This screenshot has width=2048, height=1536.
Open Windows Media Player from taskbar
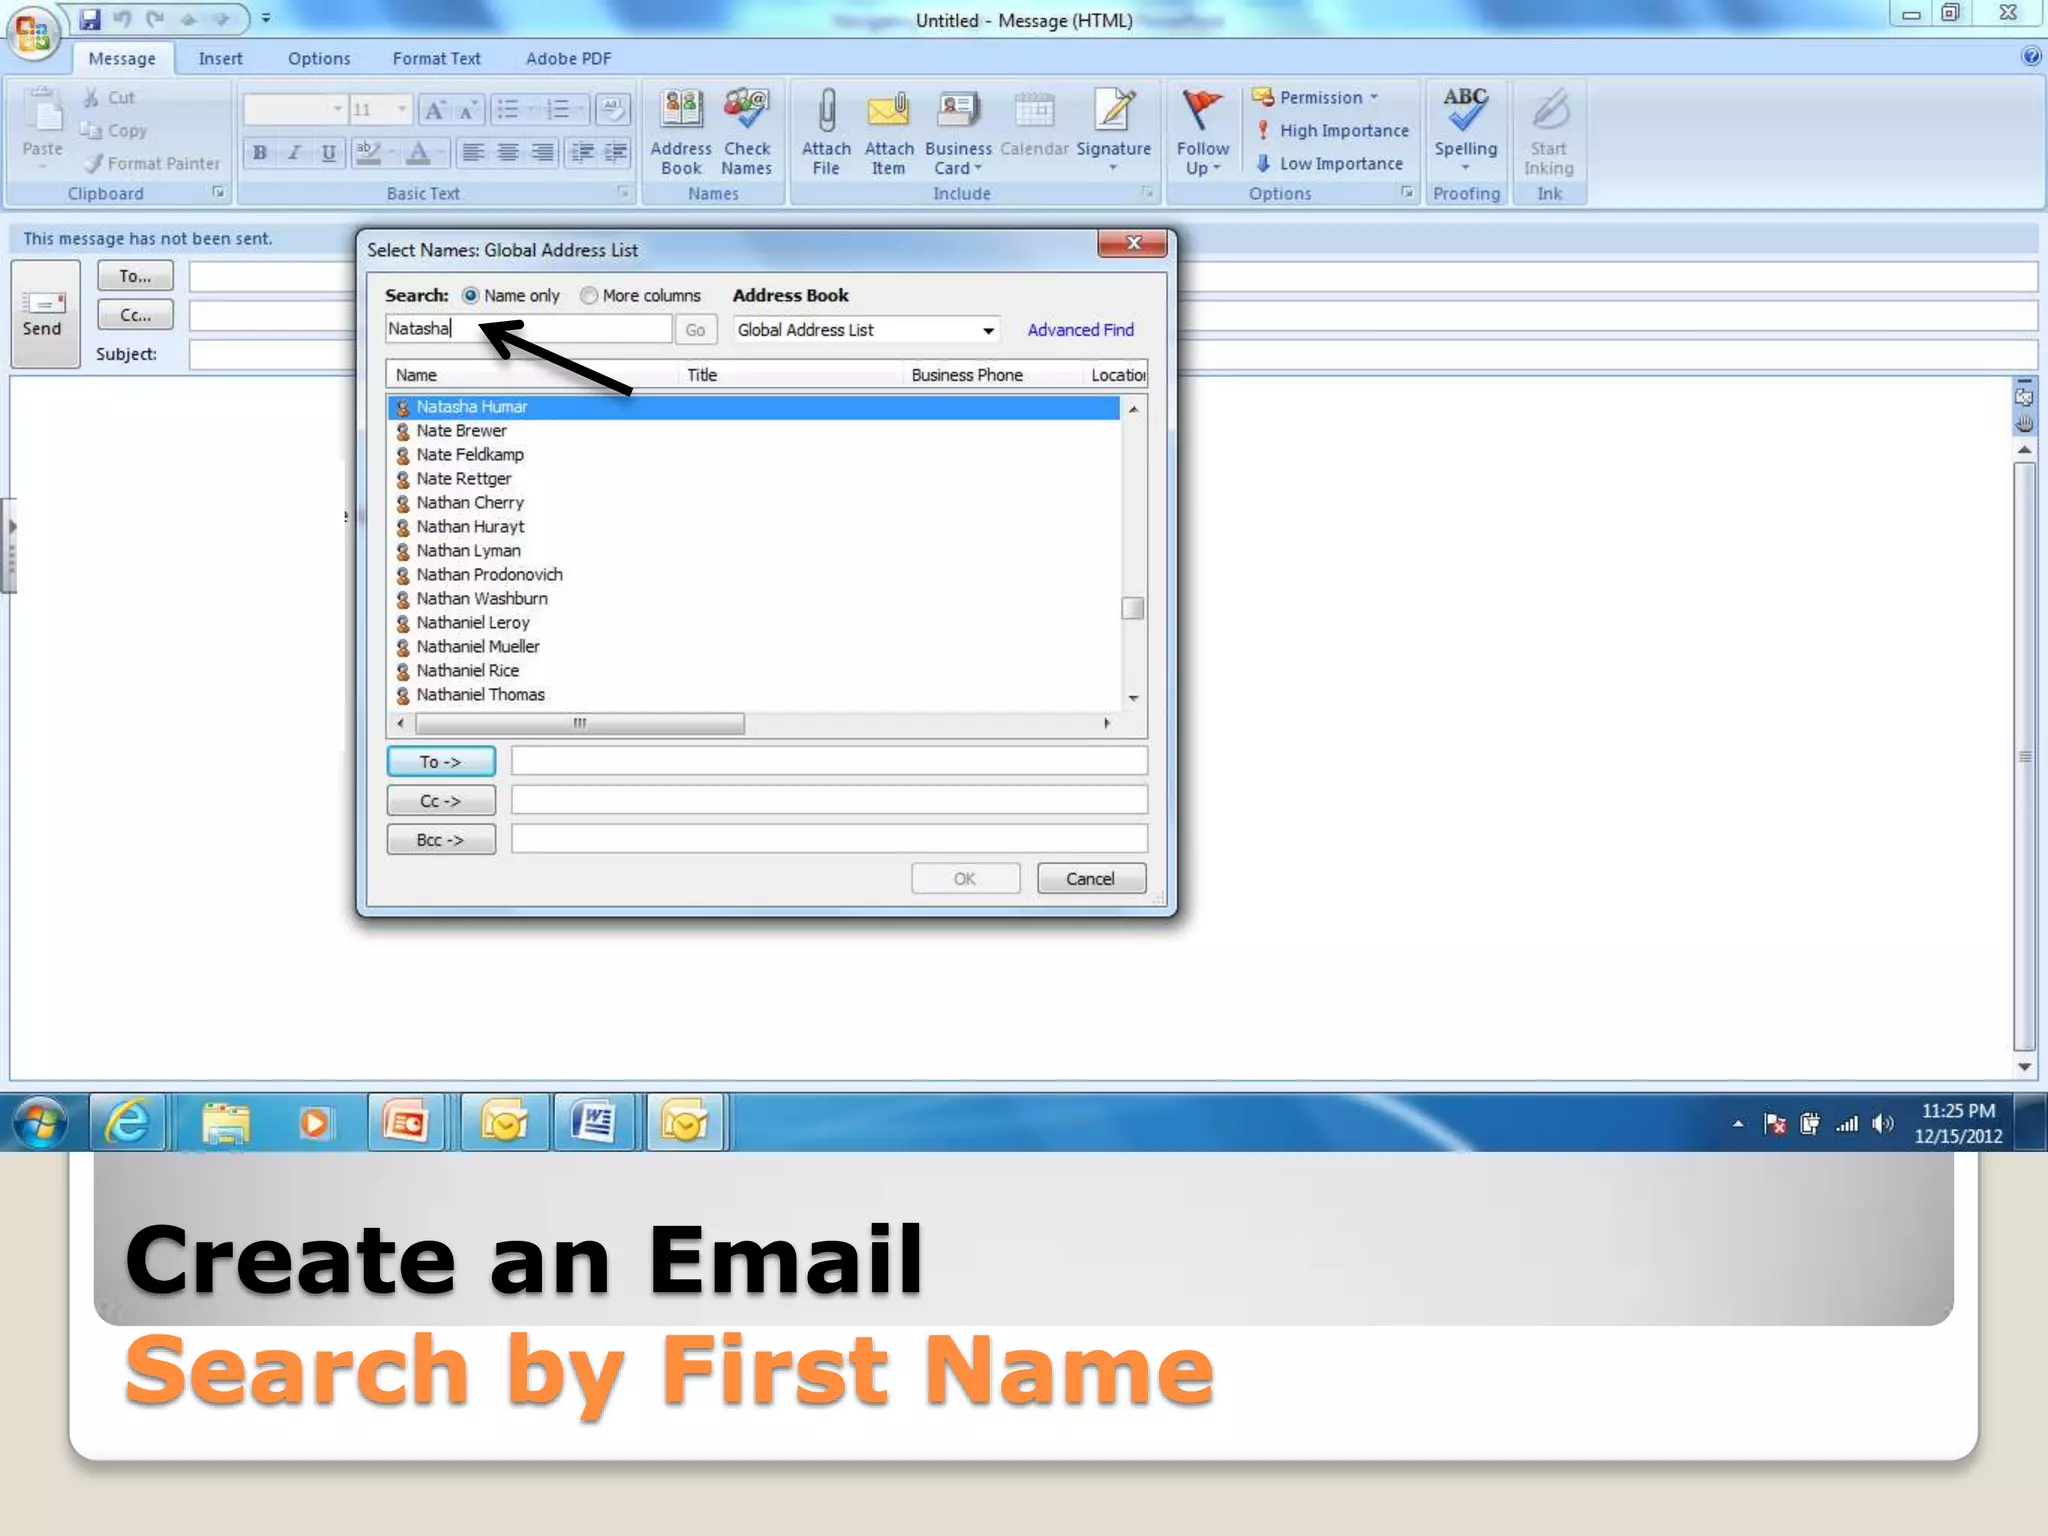314,1123
